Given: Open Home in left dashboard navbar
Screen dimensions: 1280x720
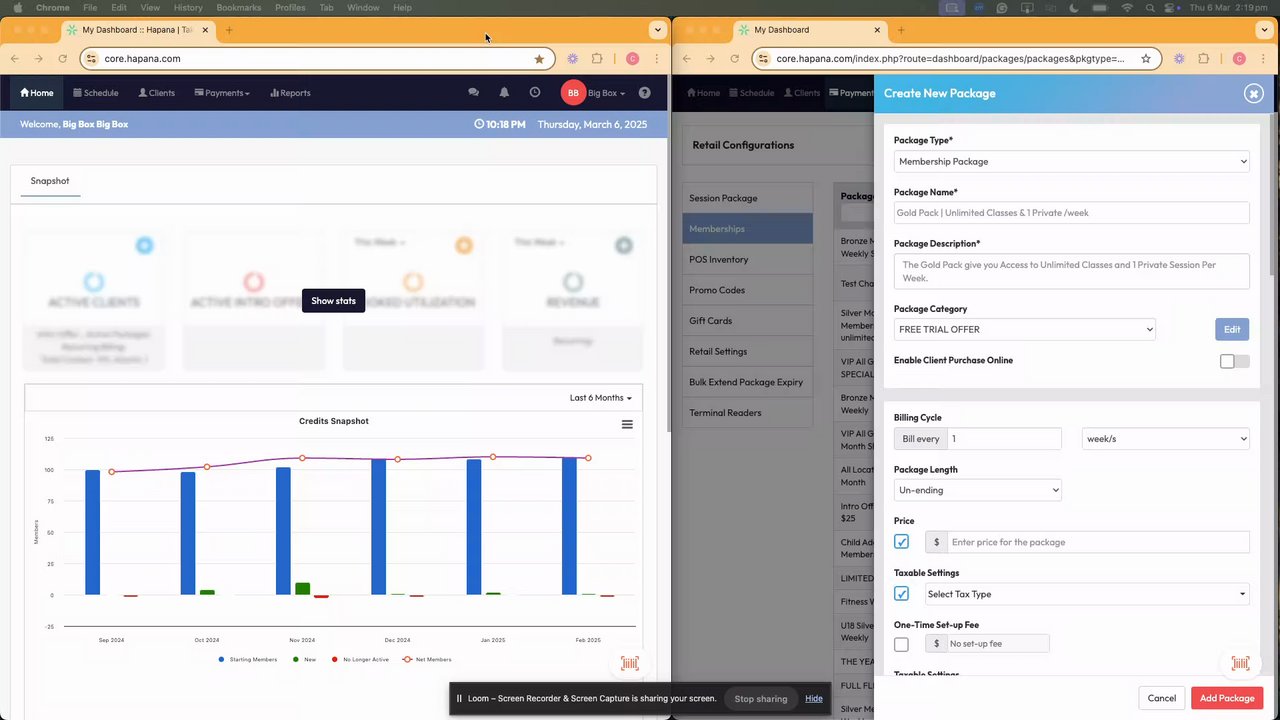Looking at the screenshot, I should pos(37,93).
